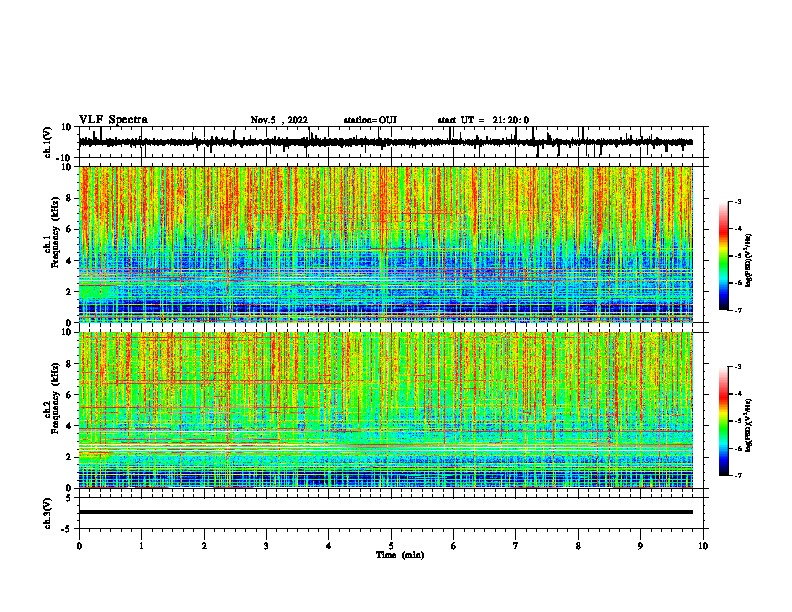The image size is (792, 612).
Task: Click the 4 kHz tick label of ch.1 spectrogram
Action: pyautogui.click(x=70, y=261)
